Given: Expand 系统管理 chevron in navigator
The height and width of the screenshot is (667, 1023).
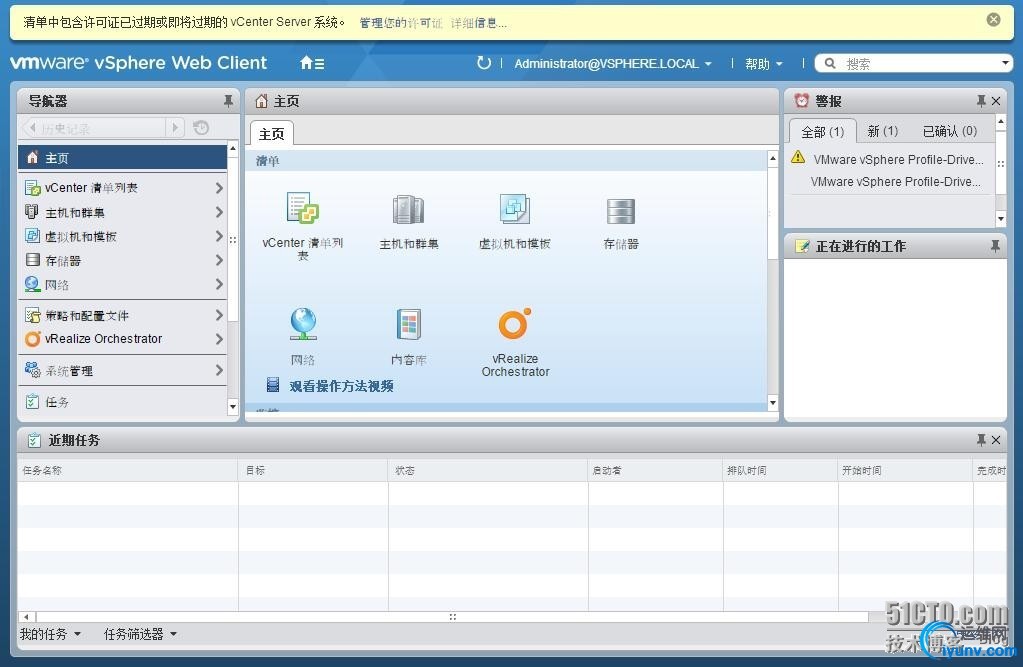Looking at the screenshot, I should (x=219, y=371).
